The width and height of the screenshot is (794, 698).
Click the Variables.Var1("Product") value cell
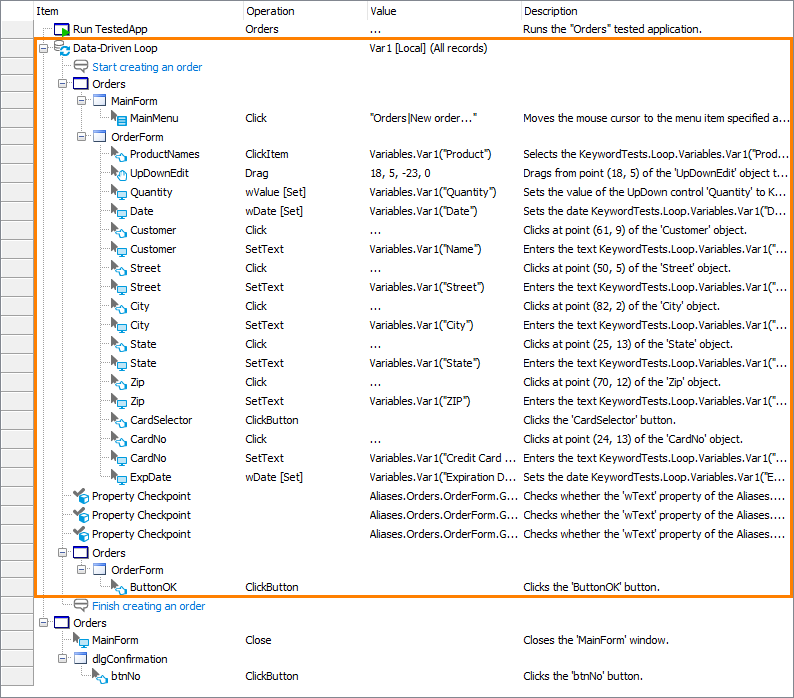pos(430,154)
